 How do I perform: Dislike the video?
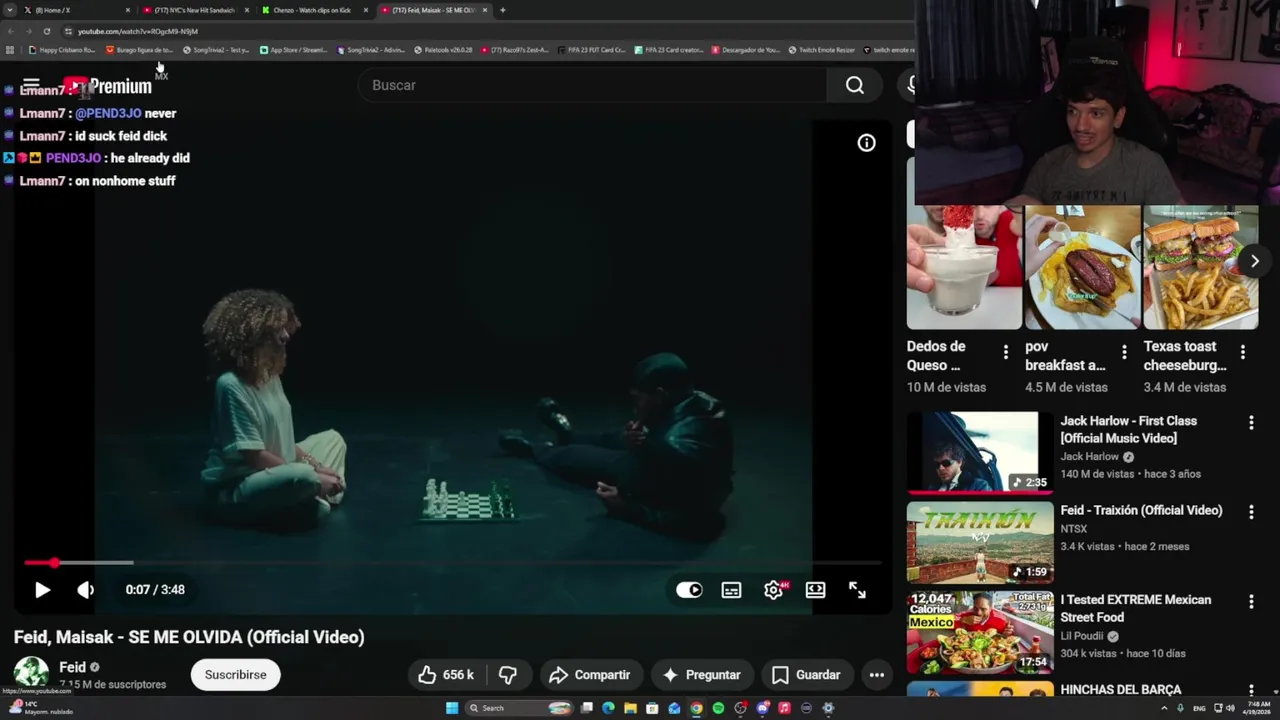coord(508,675)
